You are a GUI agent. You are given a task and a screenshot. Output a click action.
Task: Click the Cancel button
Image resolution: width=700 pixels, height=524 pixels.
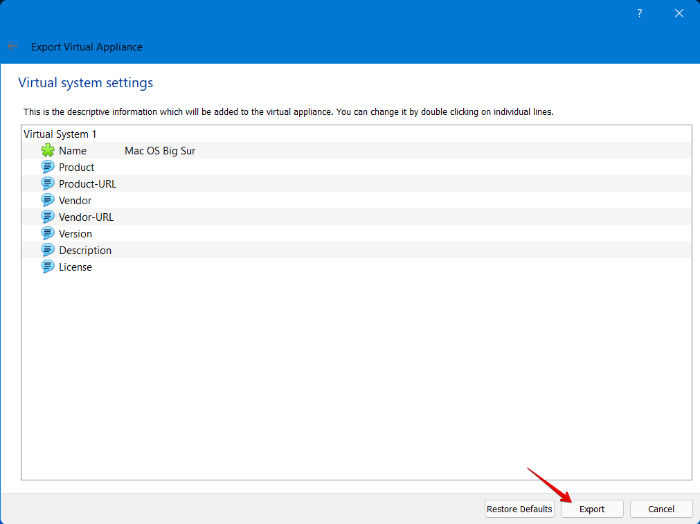pyautogui.click(x=661, y=509)
